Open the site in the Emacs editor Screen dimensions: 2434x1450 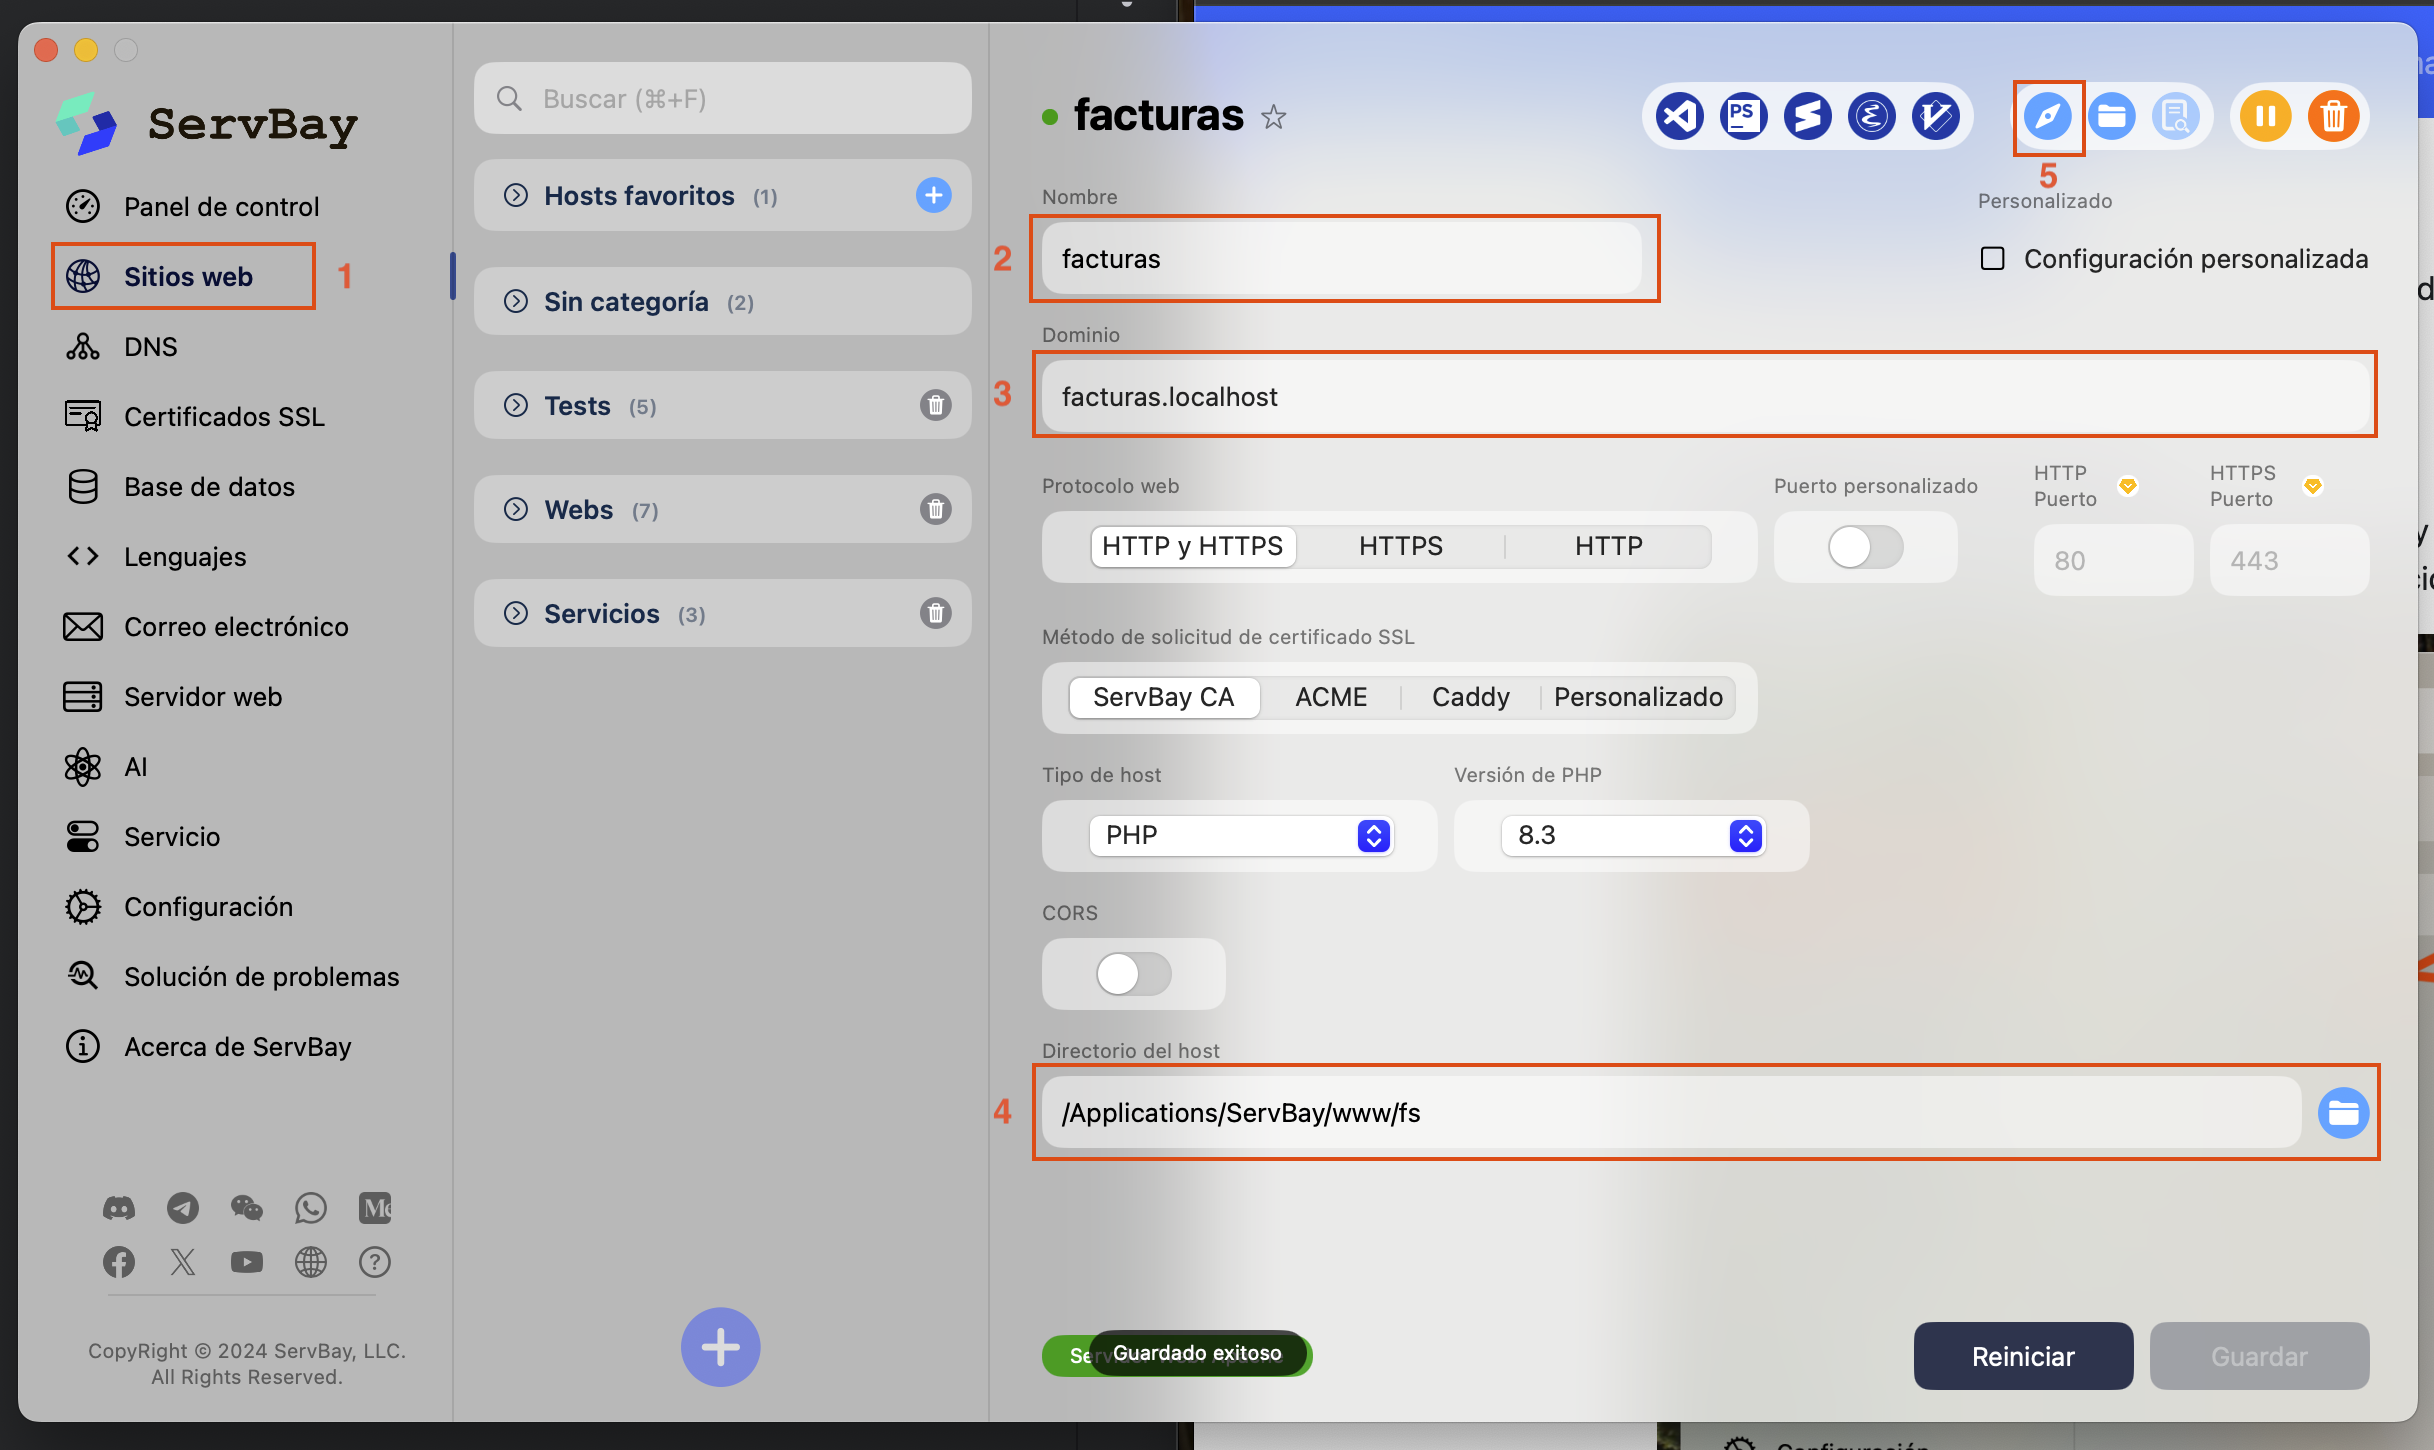tap(1871, 117)
